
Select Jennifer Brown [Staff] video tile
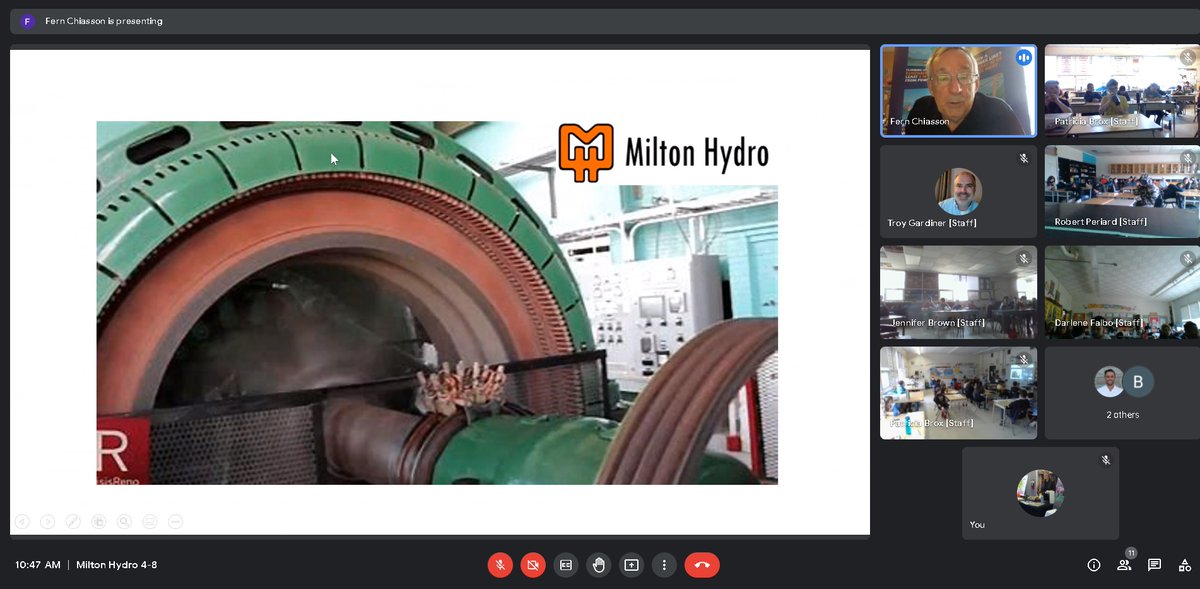click(x=958, y=292)
